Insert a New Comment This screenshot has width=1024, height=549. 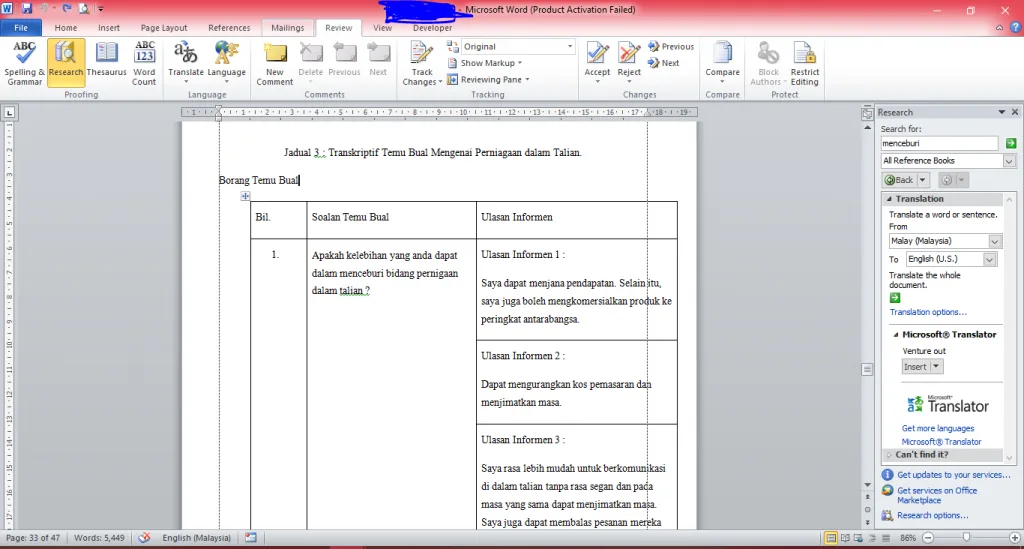coord(275,63)
